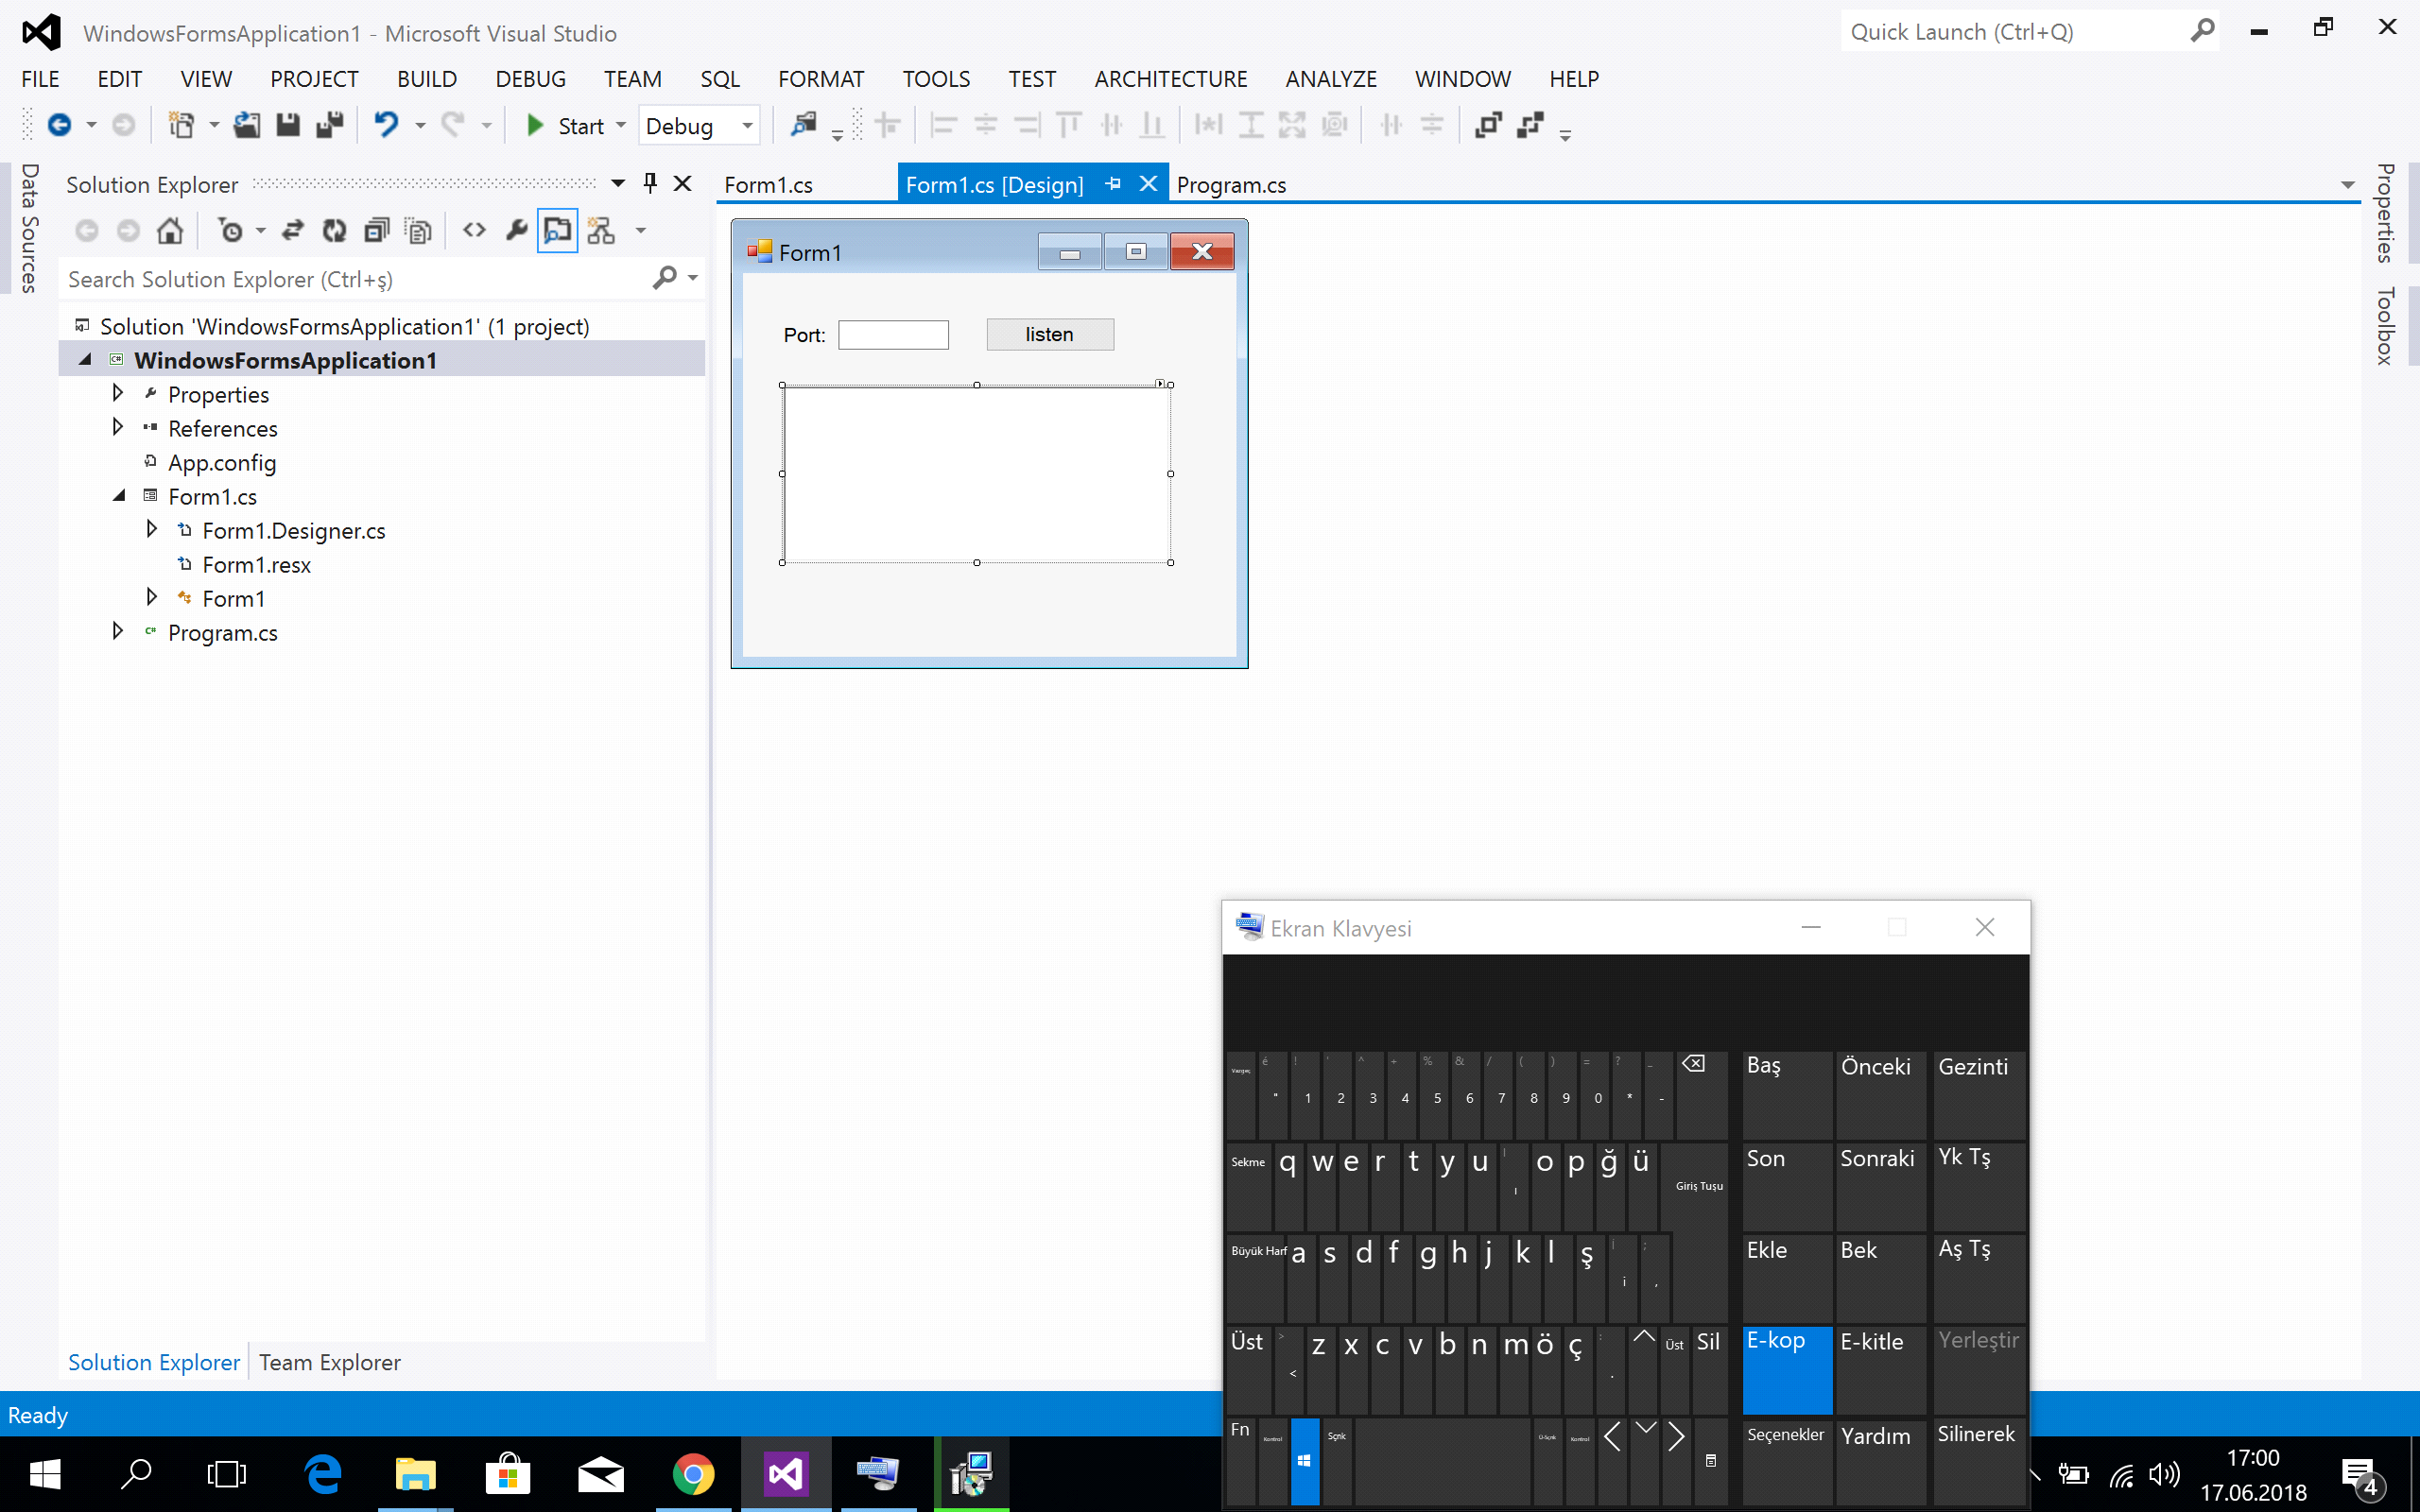Switch to the Program.cs tab
Viewport: 2420px width, 1512px height.
click(1230, 185)
